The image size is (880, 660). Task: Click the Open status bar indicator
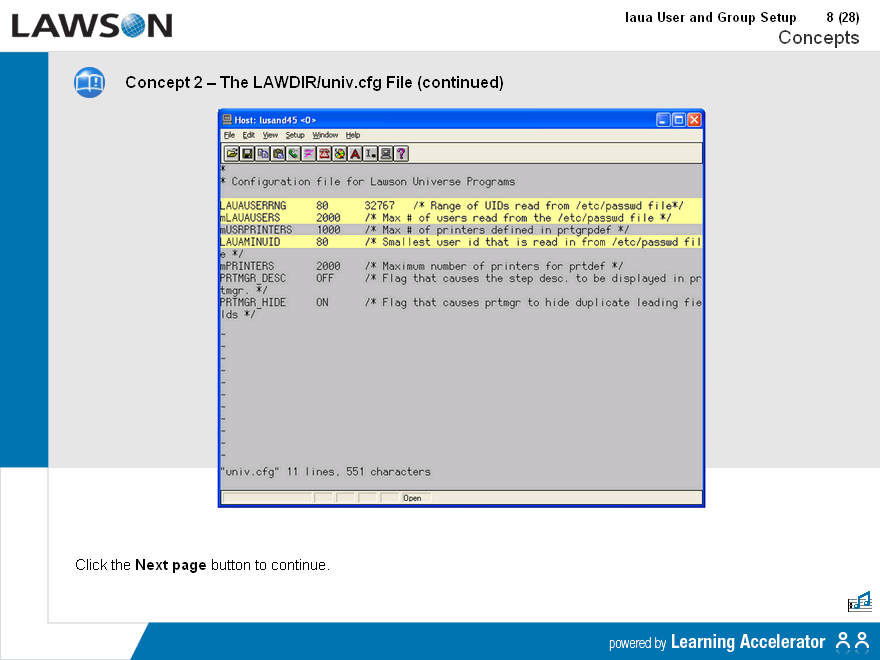tap(412, 498)
